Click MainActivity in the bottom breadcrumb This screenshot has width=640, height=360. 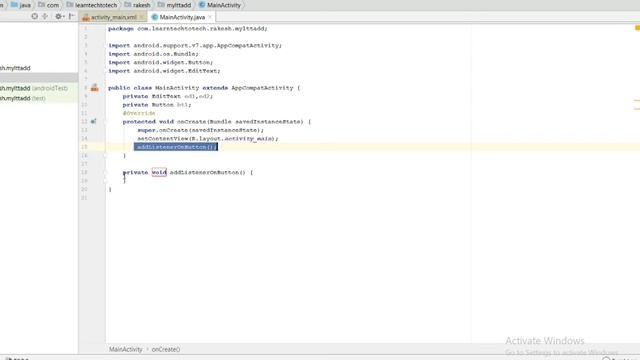(126, 349)
